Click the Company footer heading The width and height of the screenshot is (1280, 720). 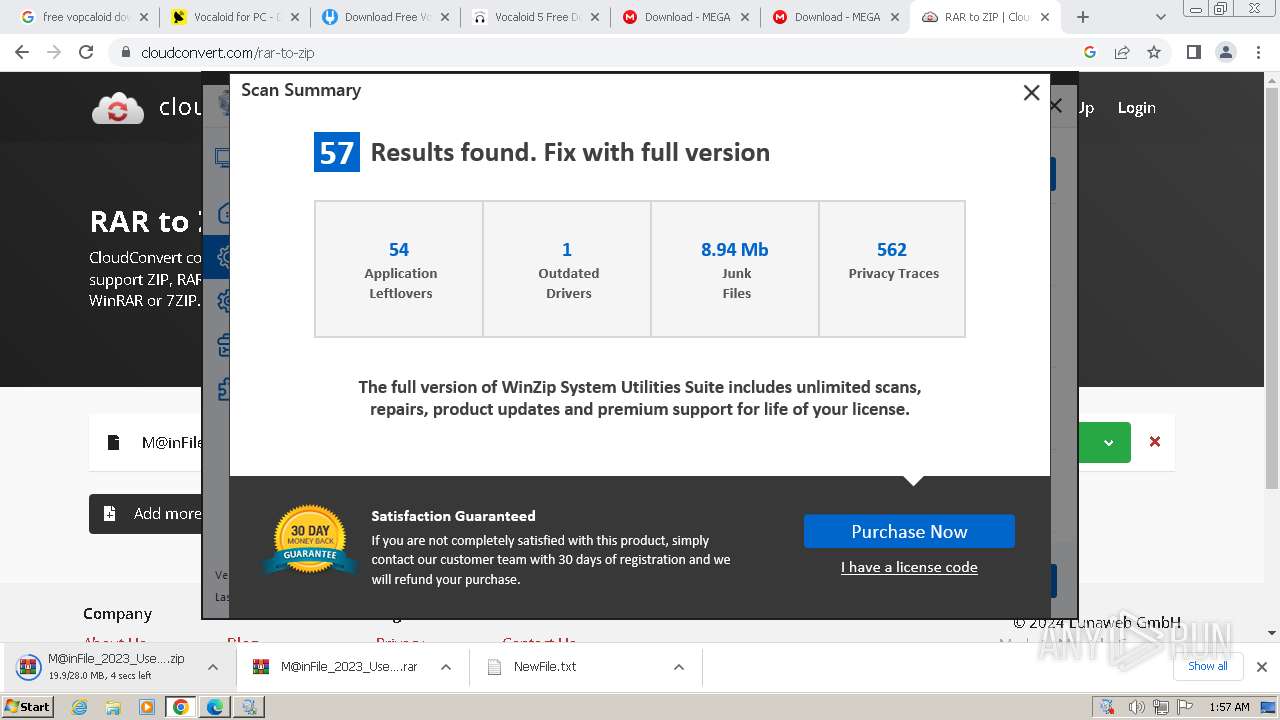(x=117, y=614)
